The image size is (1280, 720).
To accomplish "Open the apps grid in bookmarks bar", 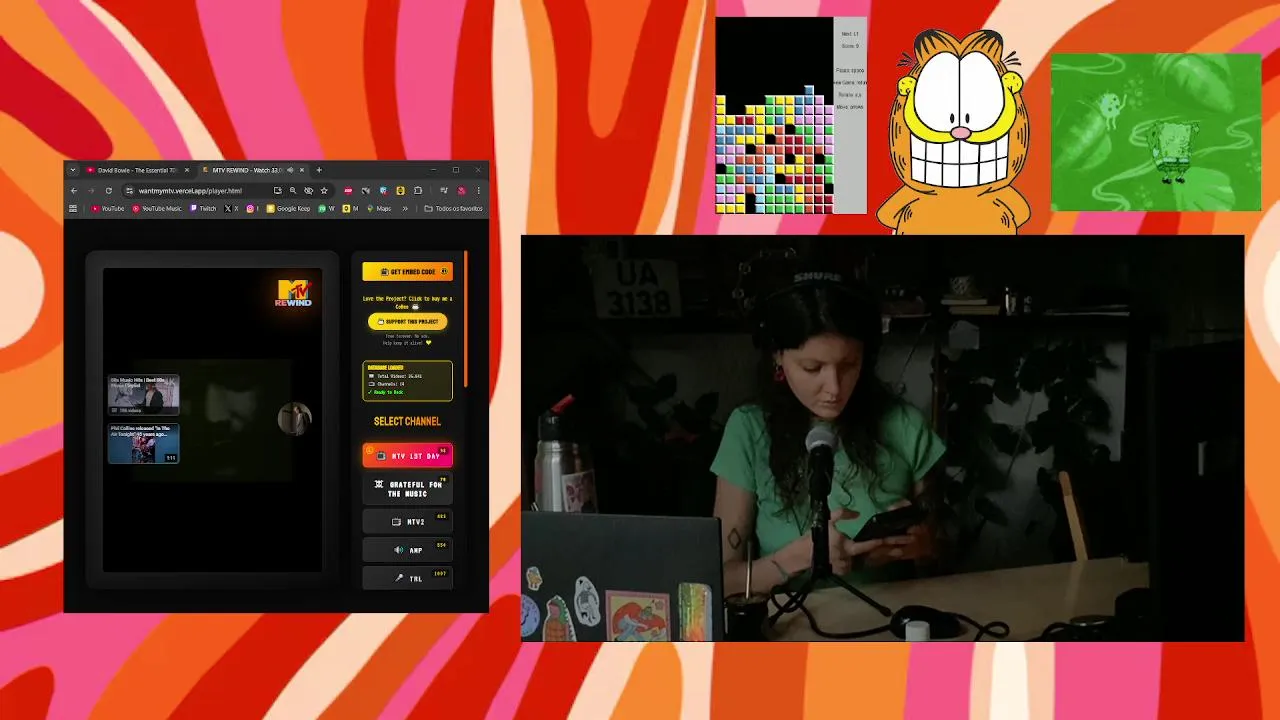I will [73, 208].
